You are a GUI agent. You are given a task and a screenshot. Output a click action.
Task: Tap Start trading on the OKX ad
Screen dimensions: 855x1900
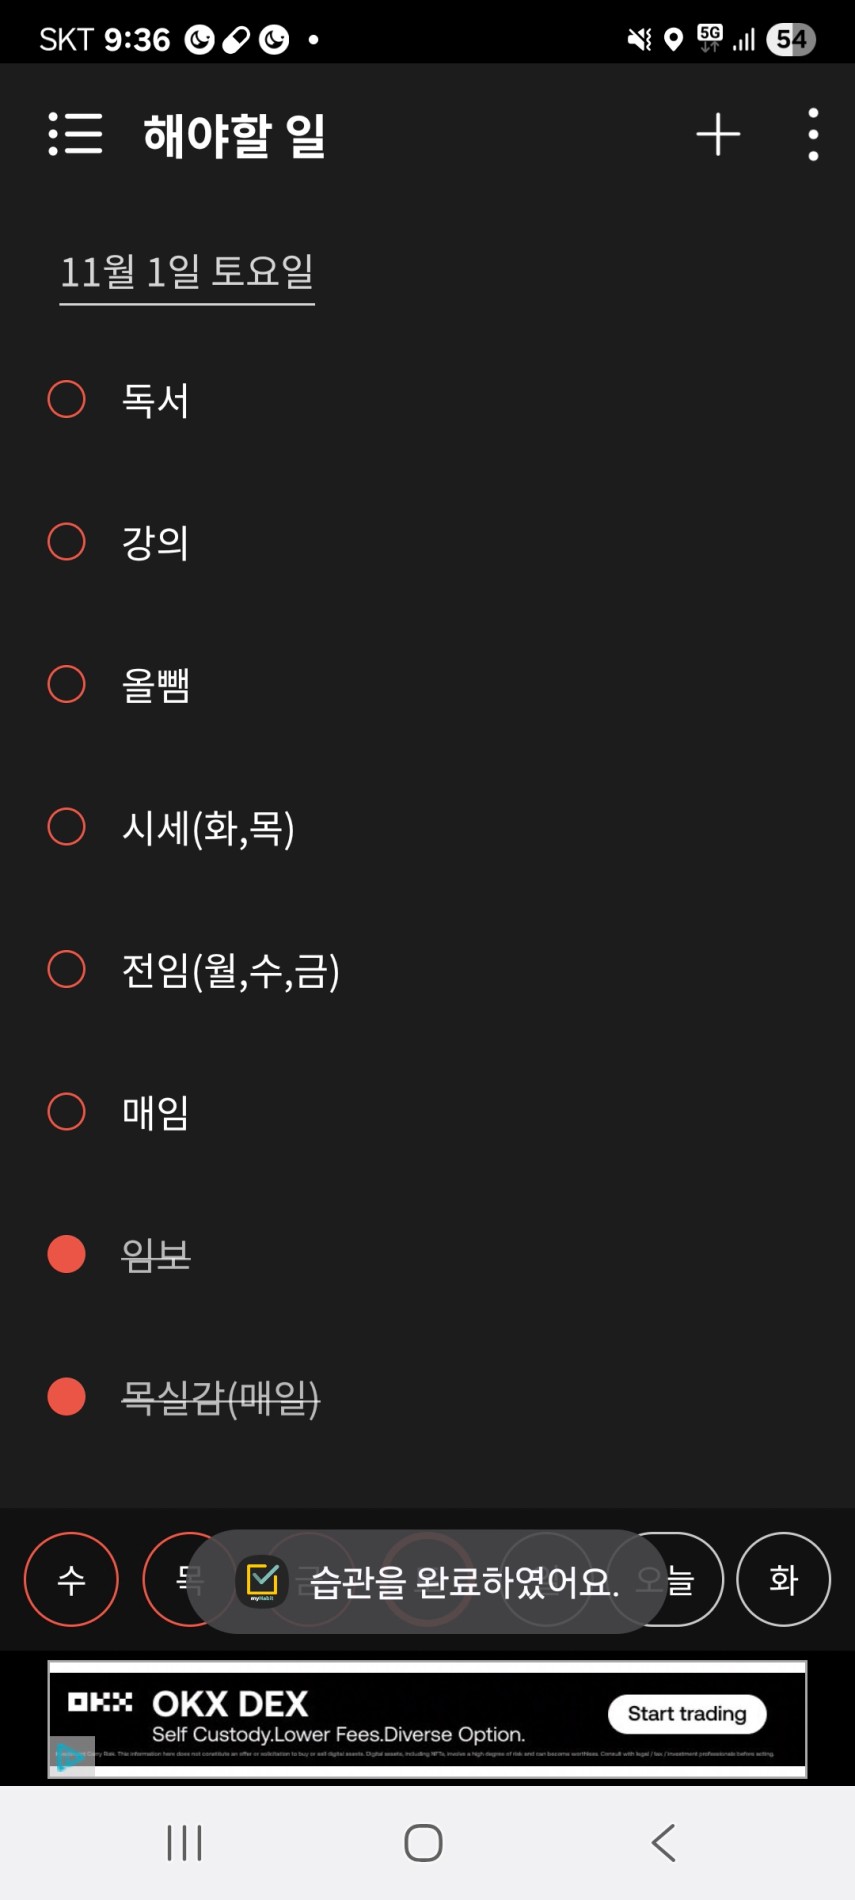(x=687, y=1714)
